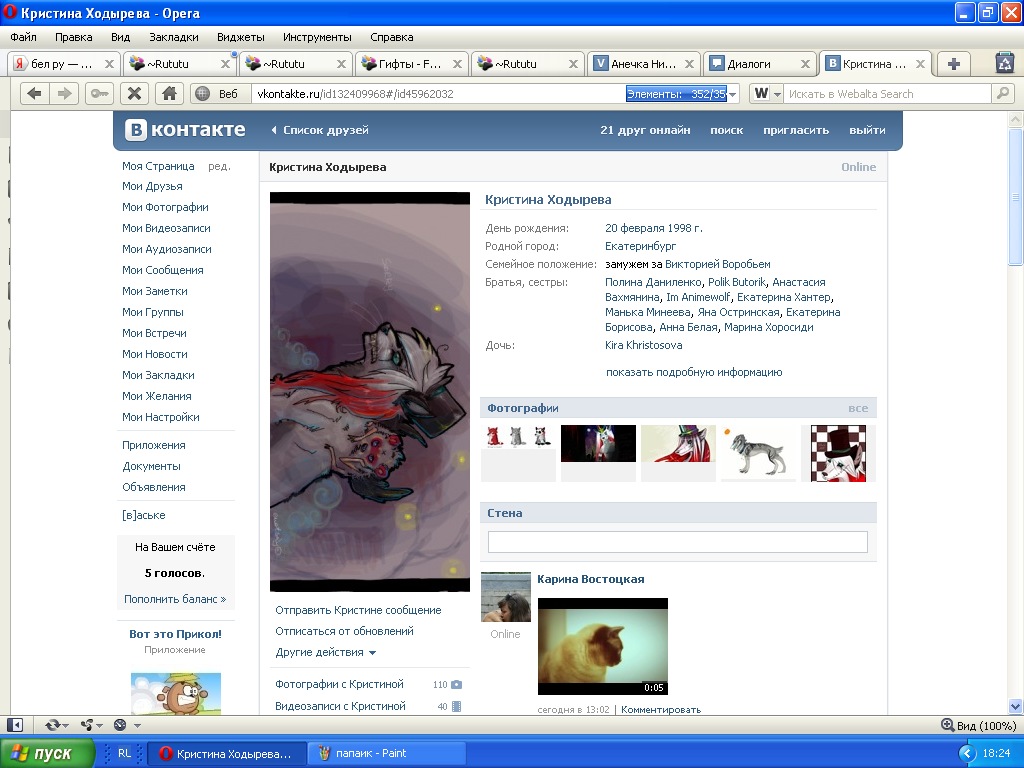Play the cat video thumbnail on wall

(x=603, y=647)
